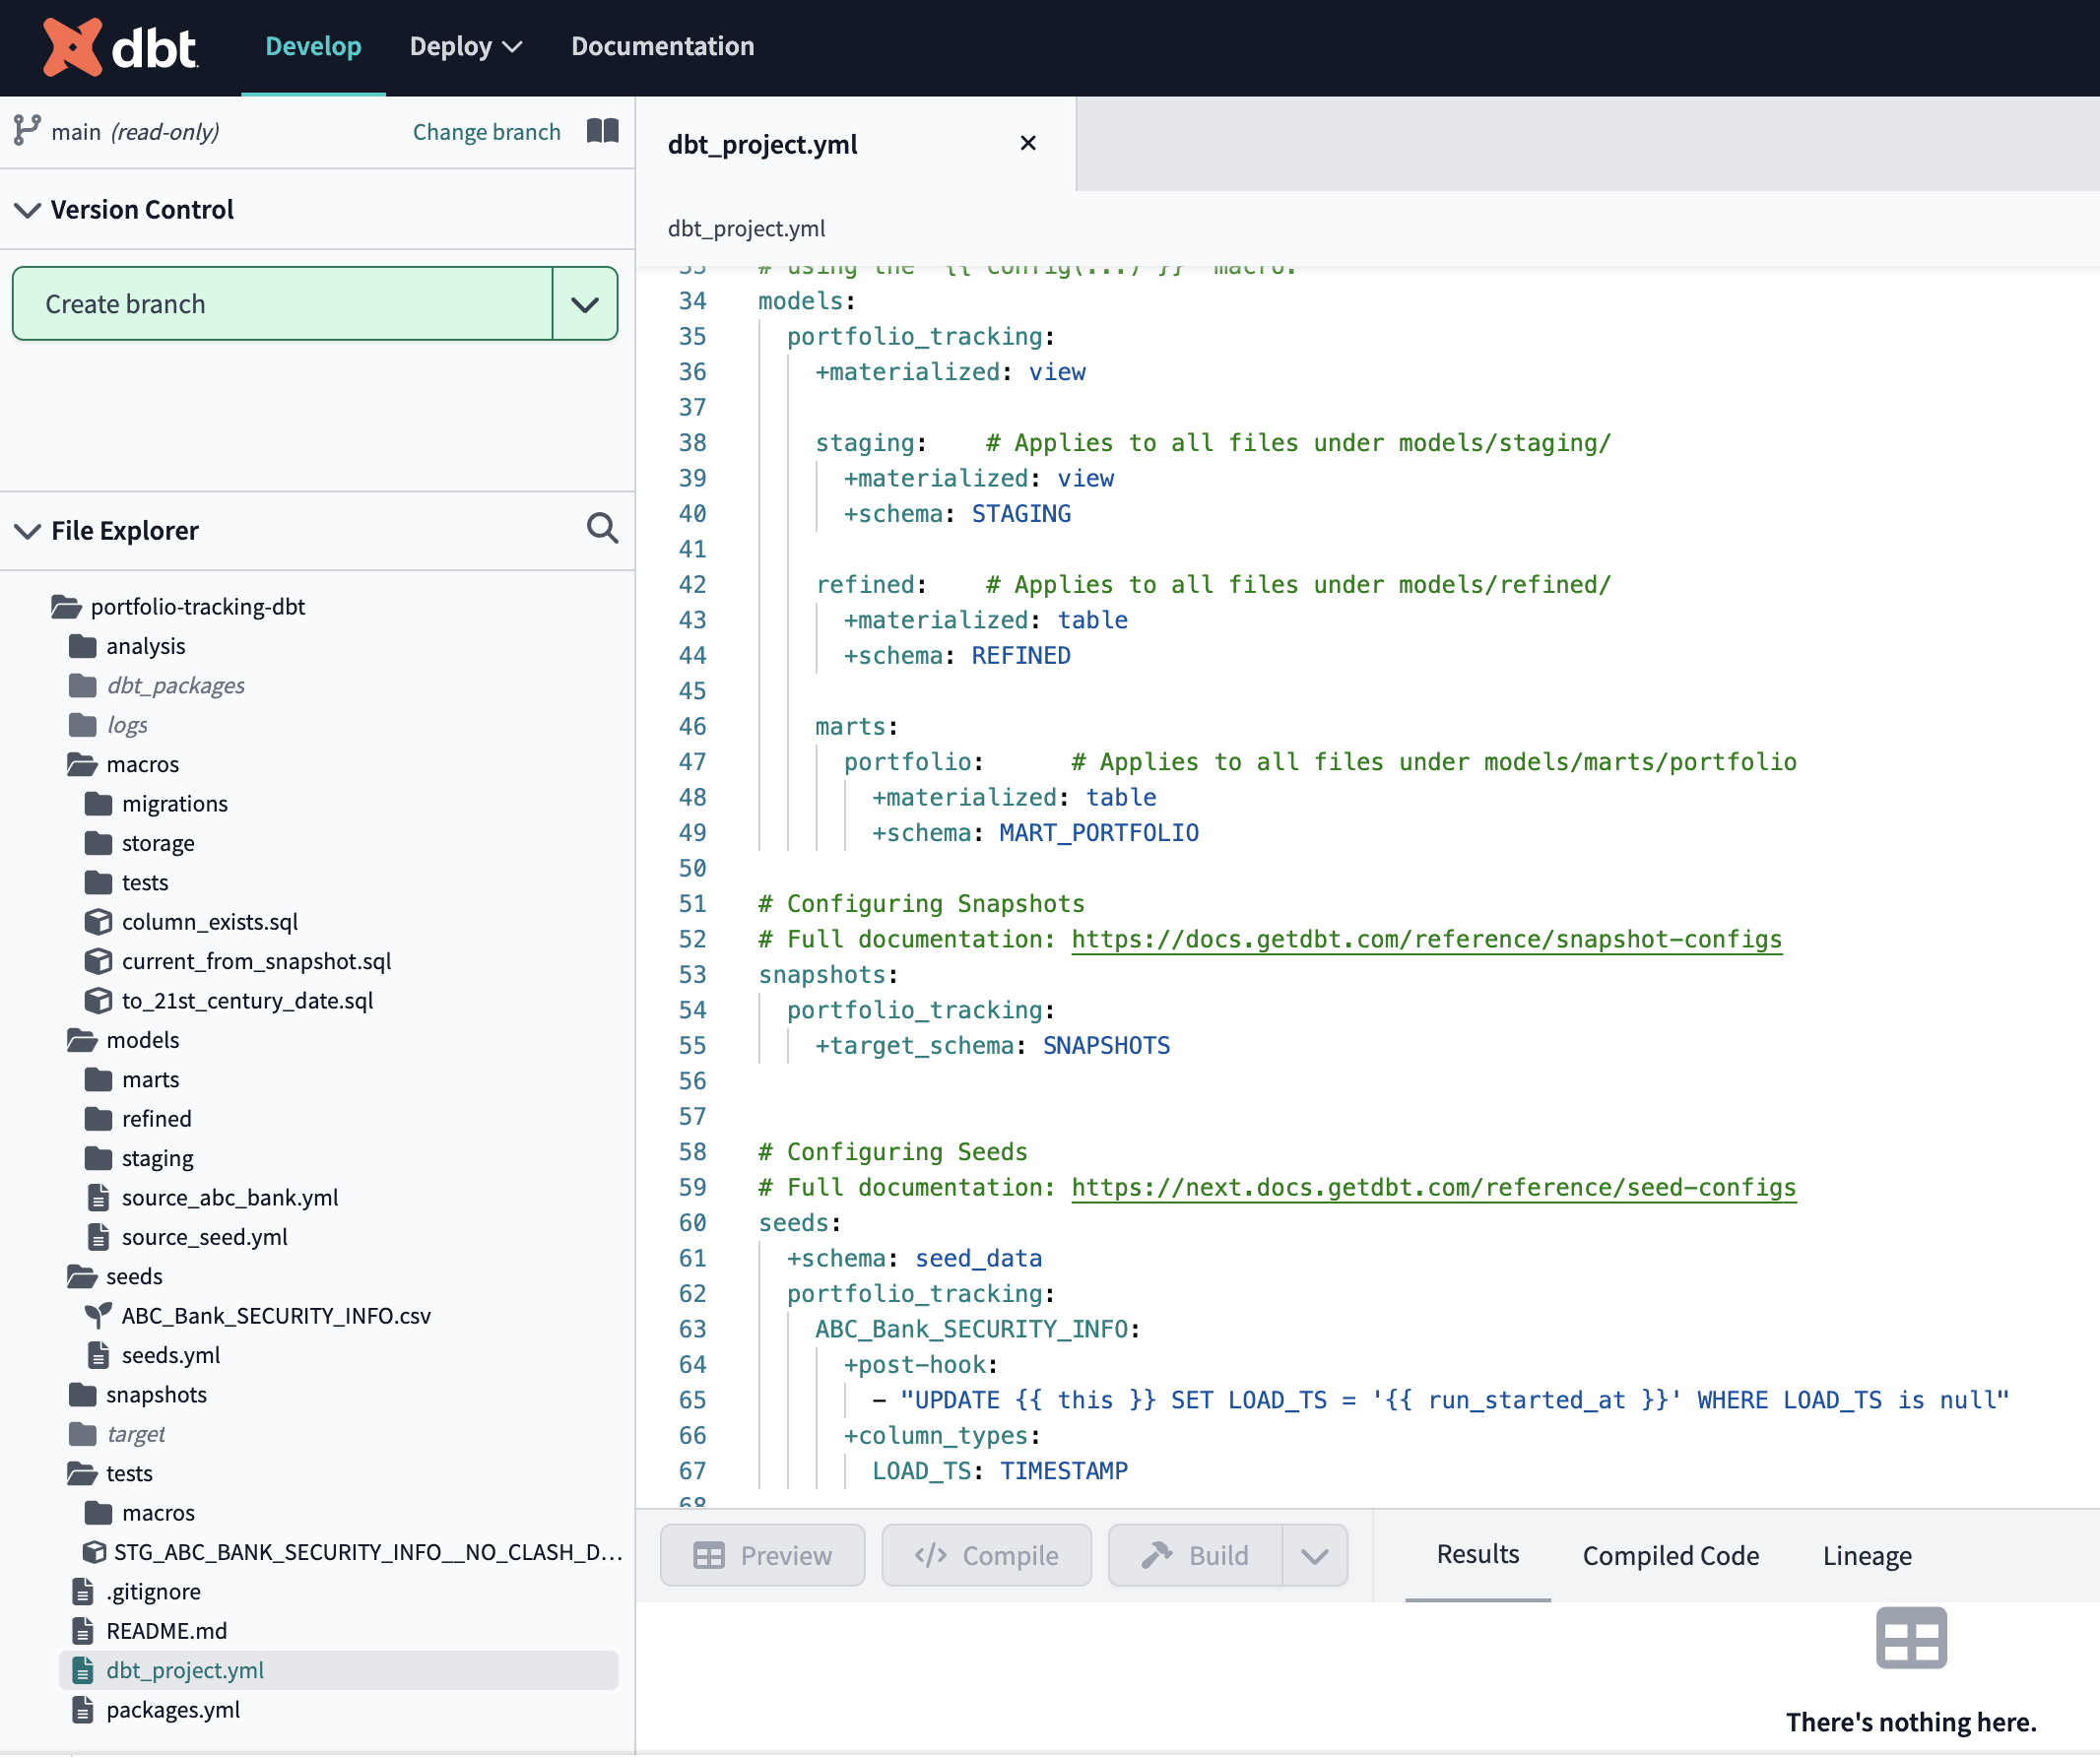Click the Build icon button
Image resolution: width=2100 pixels, height=1757 pixels.
pos(1202,1554)
